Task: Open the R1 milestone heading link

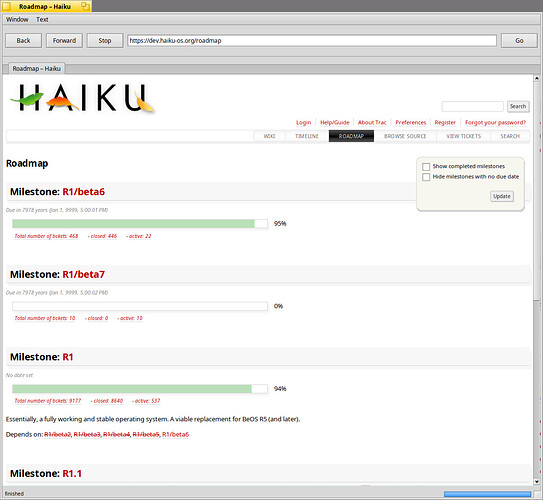Action: click(x=68, y=357)
